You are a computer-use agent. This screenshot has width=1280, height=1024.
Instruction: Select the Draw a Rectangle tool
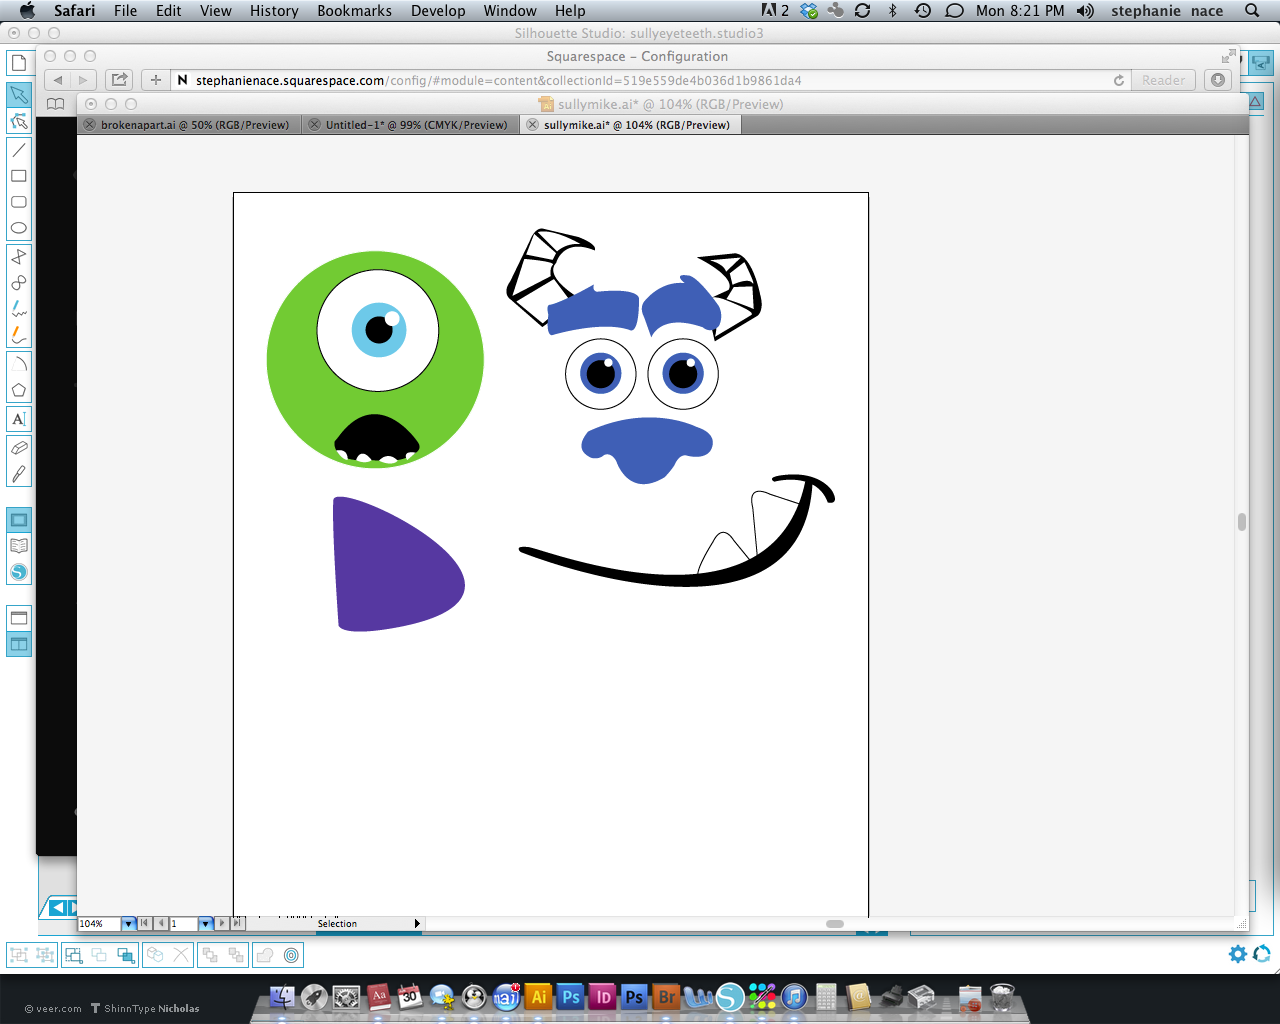pos(19,176)
